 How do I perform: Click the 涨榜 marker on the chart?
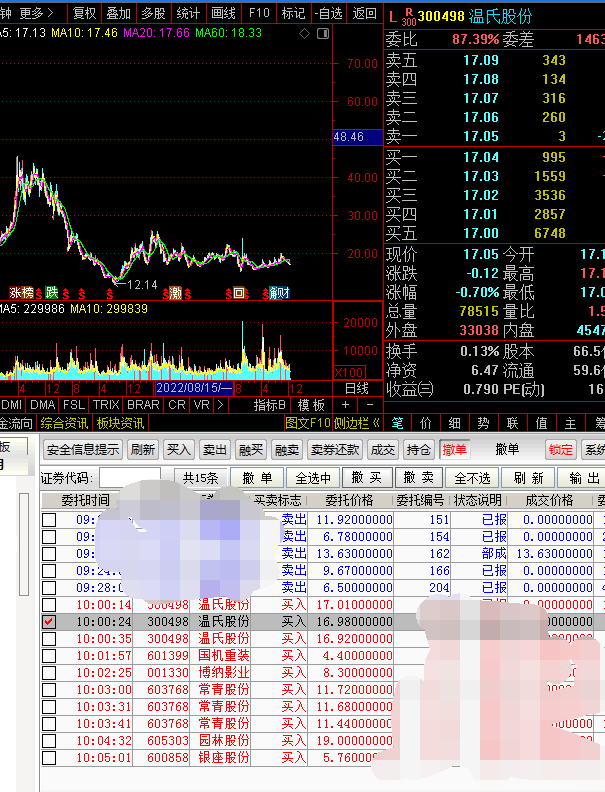click(21, 292)
